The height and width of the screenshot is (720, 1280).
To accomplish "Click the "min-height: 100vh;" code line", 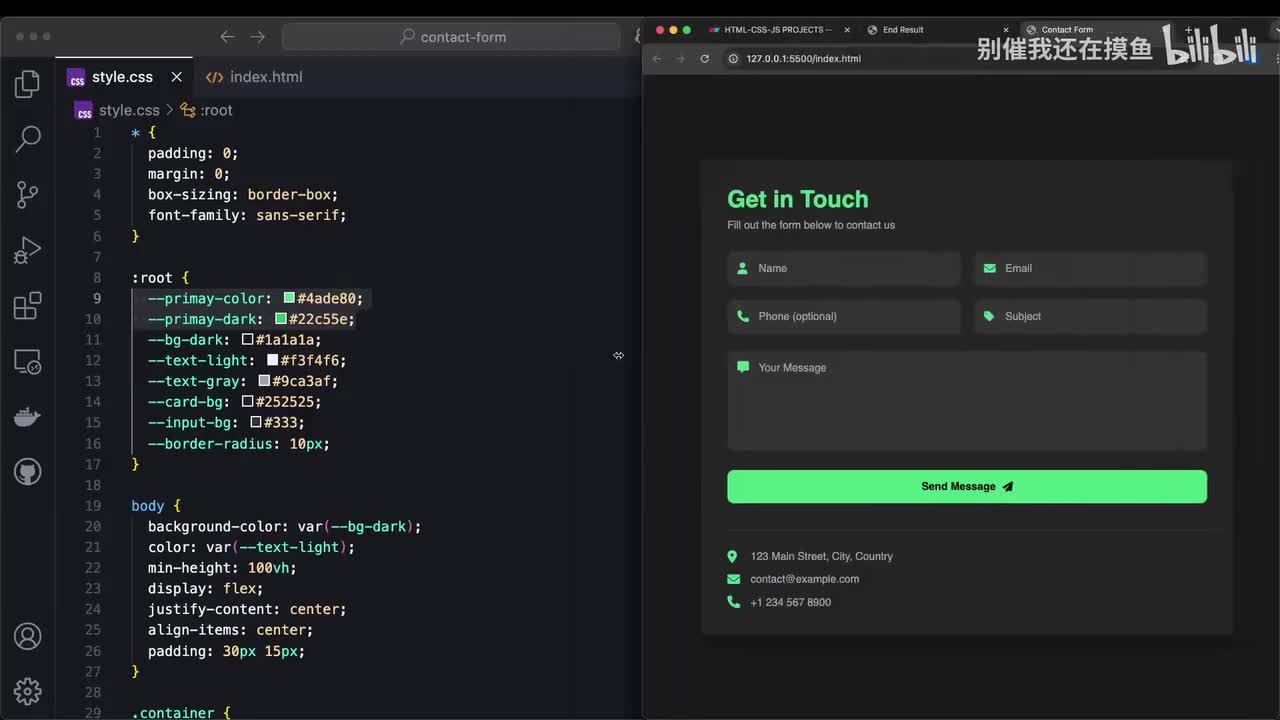I will pyautogui.click(x=222, y=568).
